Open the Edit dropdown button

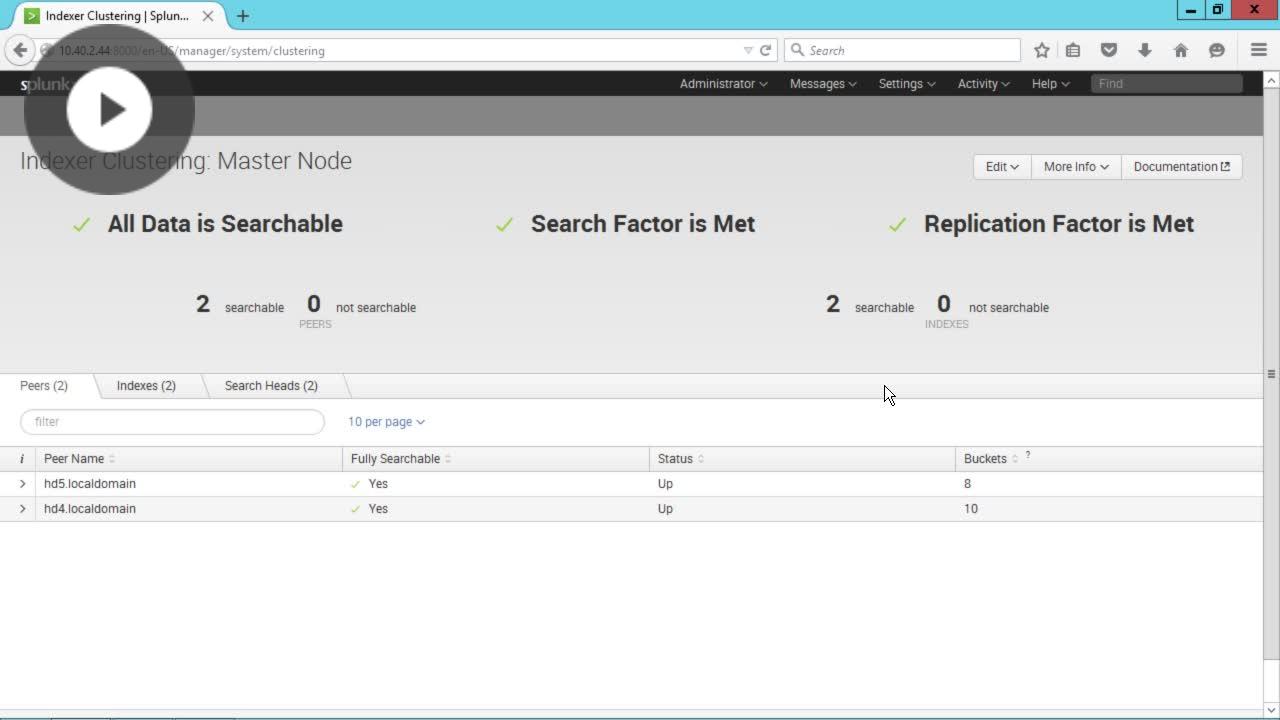click(x=1002, y=167)
